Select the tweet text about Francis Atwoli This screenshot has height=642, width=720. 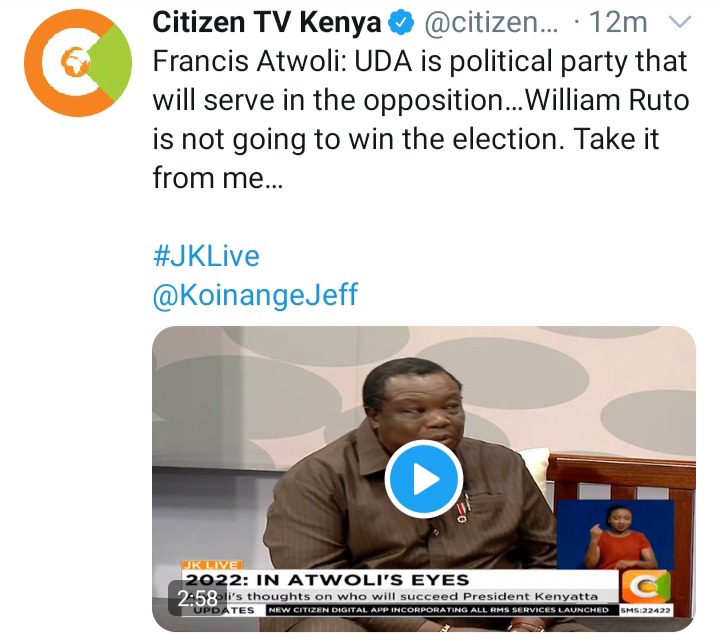pyautogui.click(x=421, y=119)
